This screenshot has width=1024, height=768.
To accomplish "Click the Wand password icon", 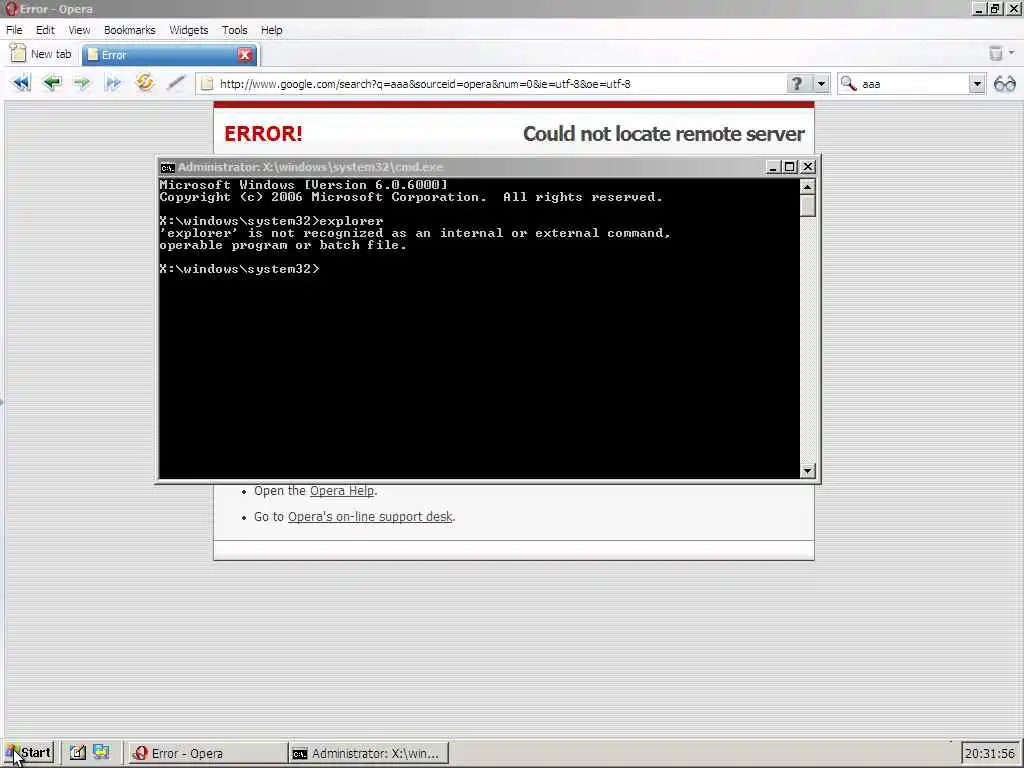I will [176, 83].
